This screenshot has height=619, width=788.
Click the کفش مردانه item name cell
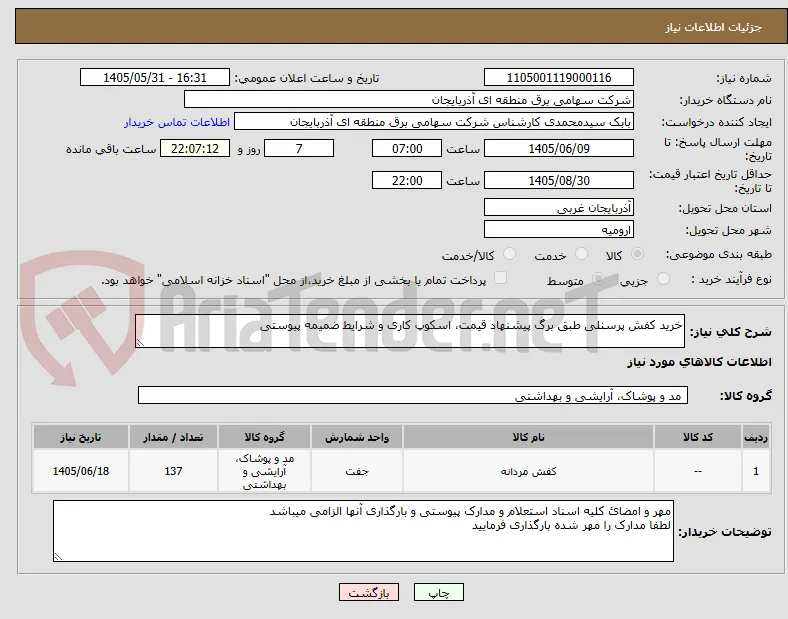point(528,471)
